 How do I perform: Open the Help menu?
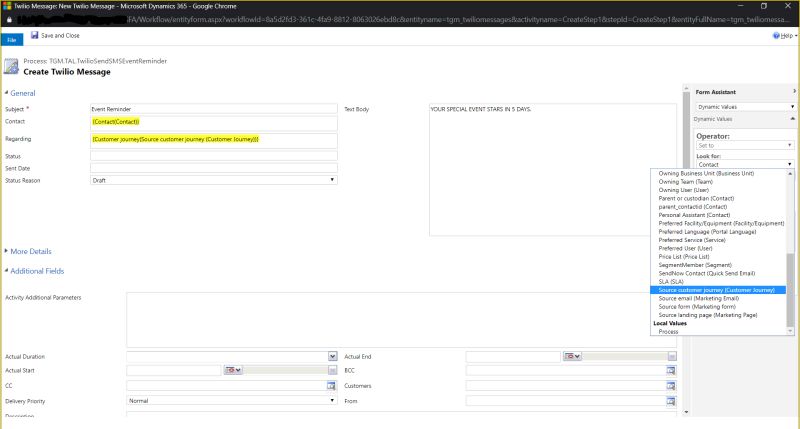pos(785,35)
